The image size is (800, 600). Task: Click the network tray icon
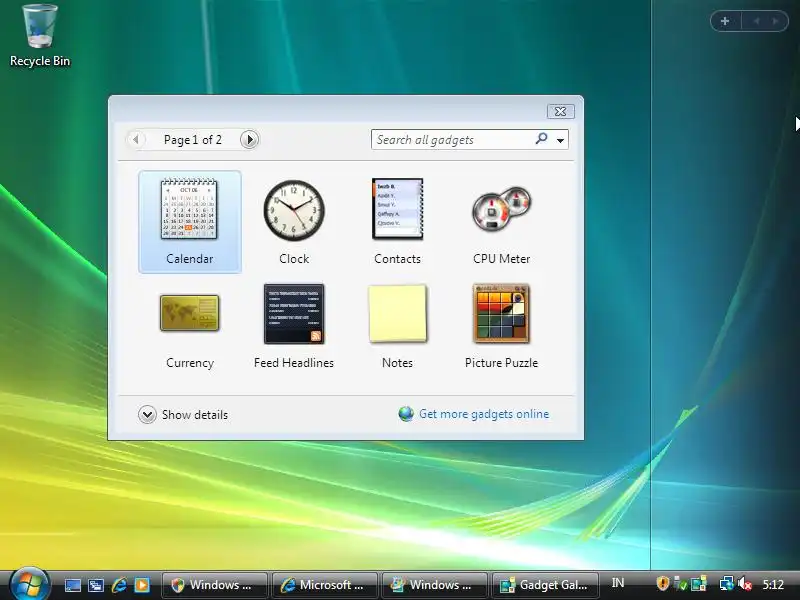pos(726,583)
